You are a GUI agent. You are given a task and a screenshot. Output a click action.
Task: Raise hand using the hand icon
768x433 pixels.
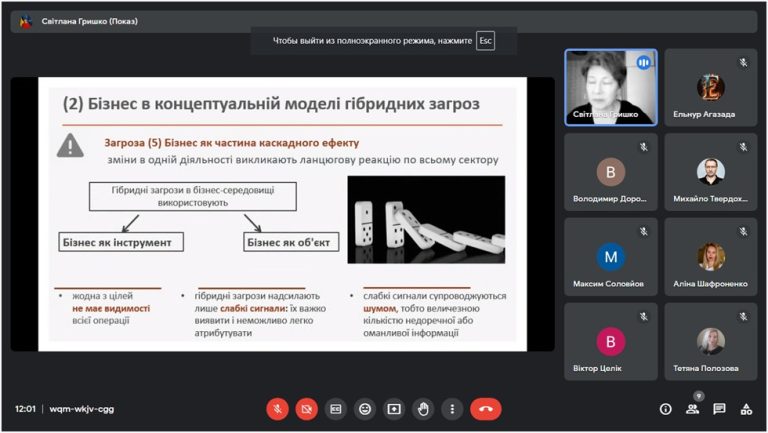click(423, 409)
